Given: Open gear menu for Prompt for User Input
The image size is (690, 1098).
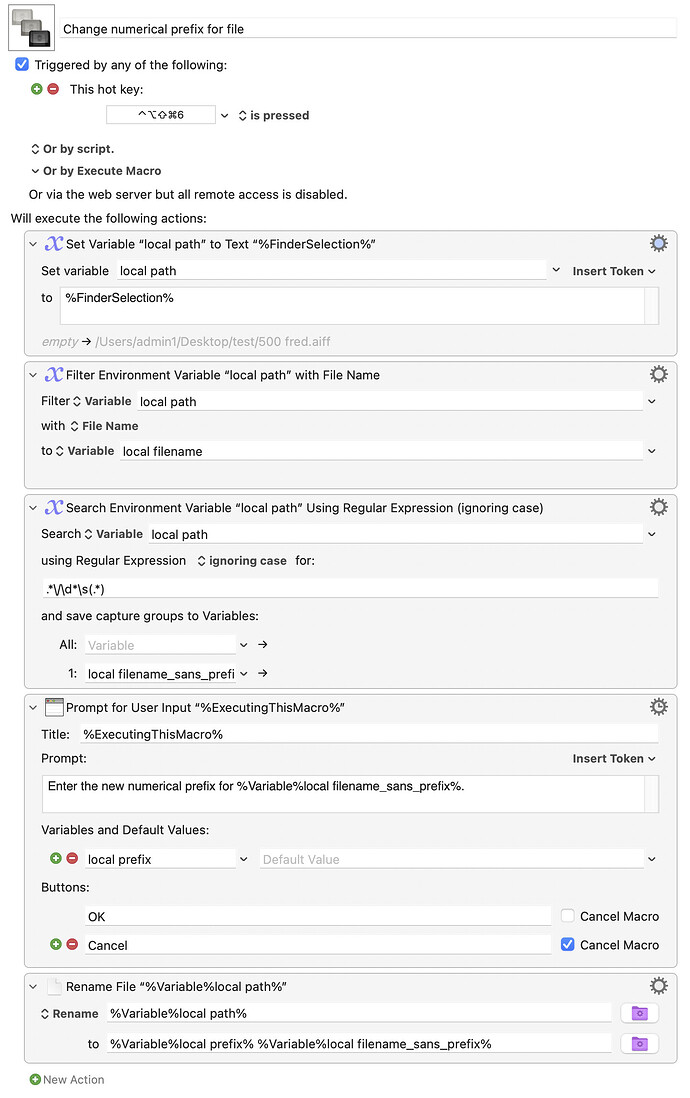Looking at the screenshot, I should 658,707.
